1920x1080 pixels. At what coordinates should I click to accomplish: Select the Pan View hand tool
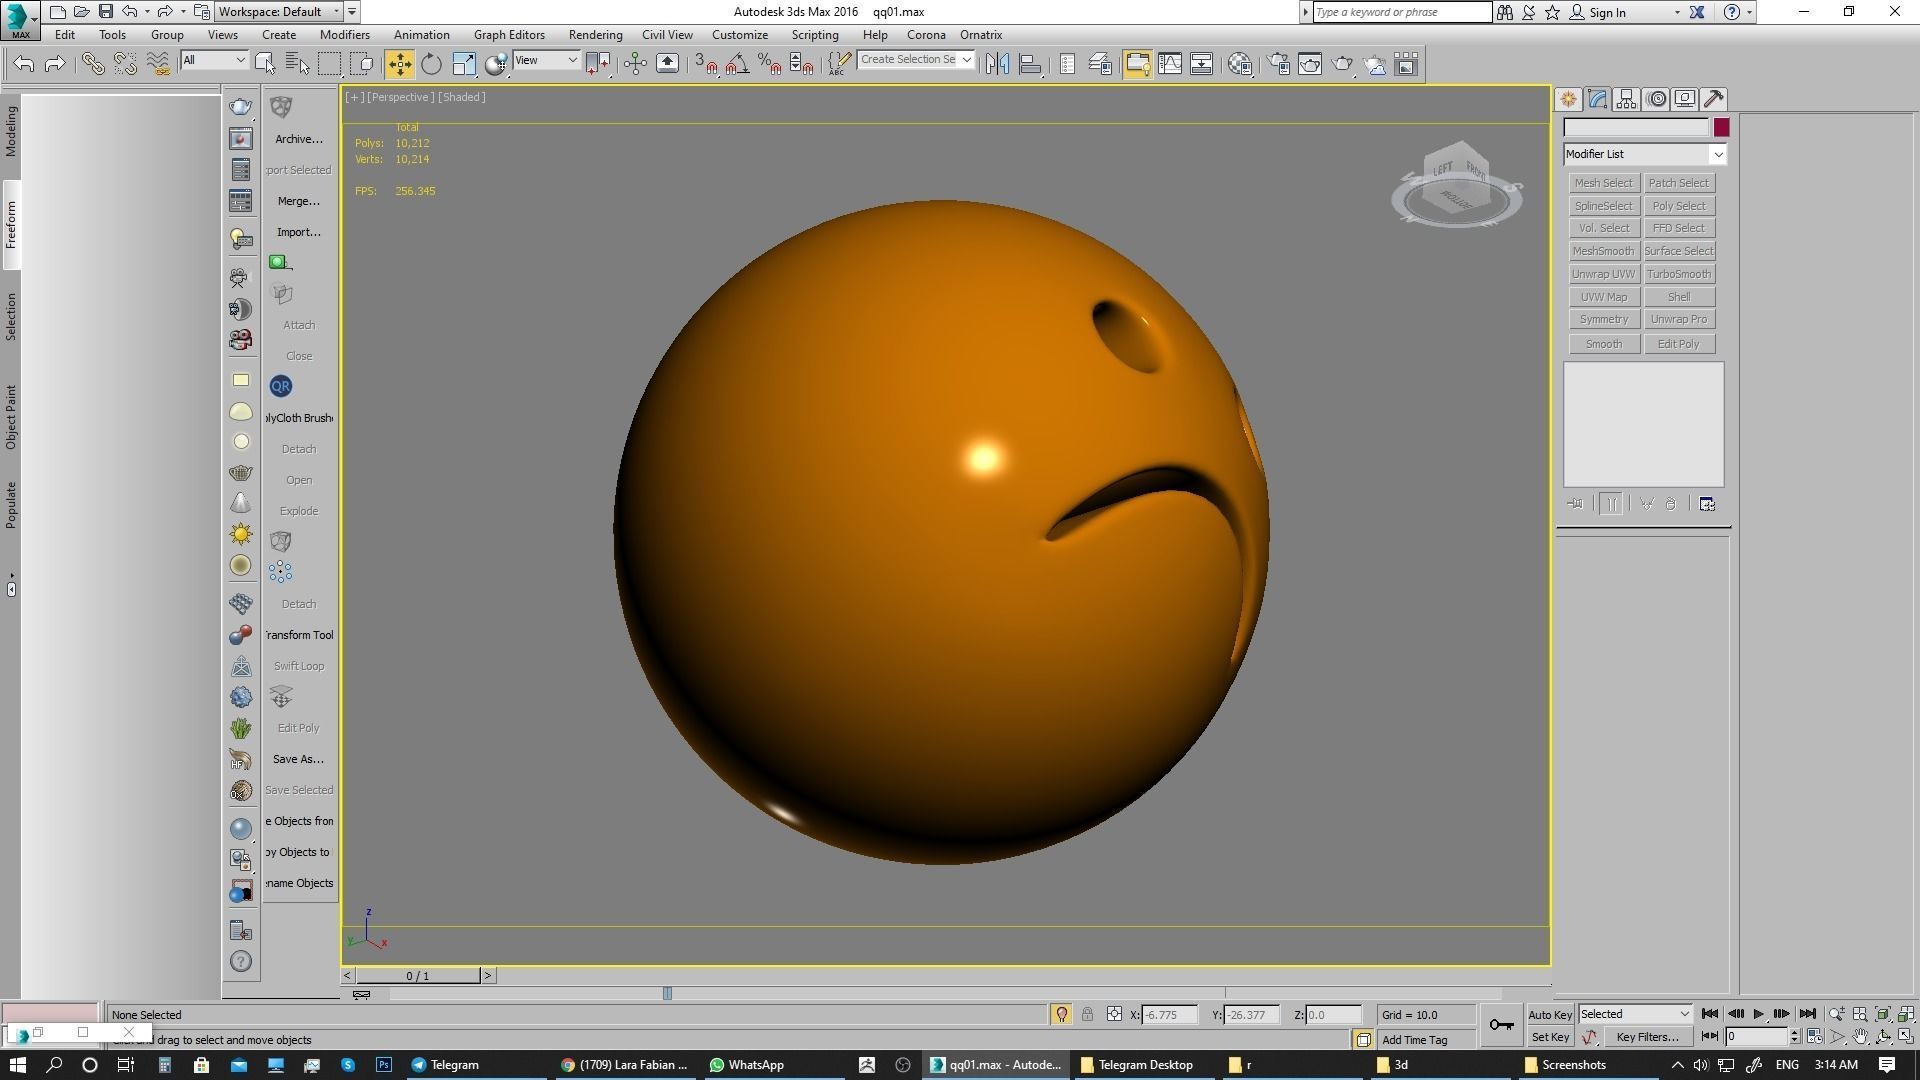click(x=1860, y=1037)
